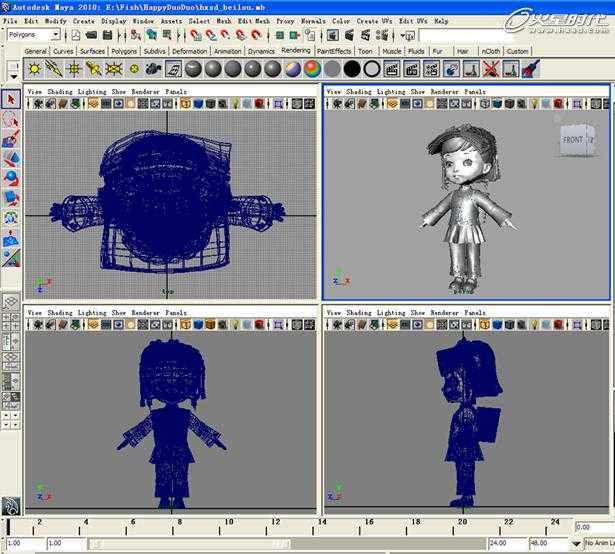This screenshot has height=554, width=615.
Task: Switch to the Polygons shelf tab
Action: coord(124,51)
